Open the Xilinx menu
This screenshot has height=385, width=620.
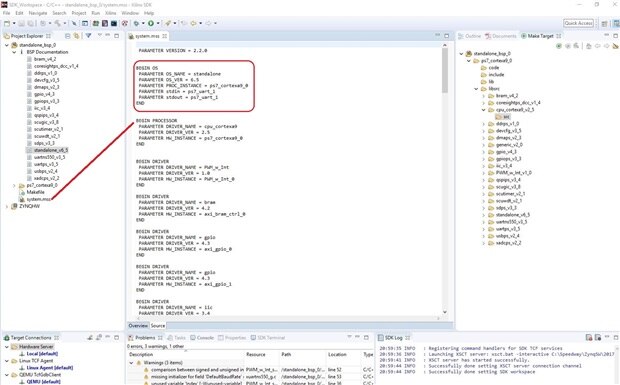pyautogui.click(x=110, y=13)
